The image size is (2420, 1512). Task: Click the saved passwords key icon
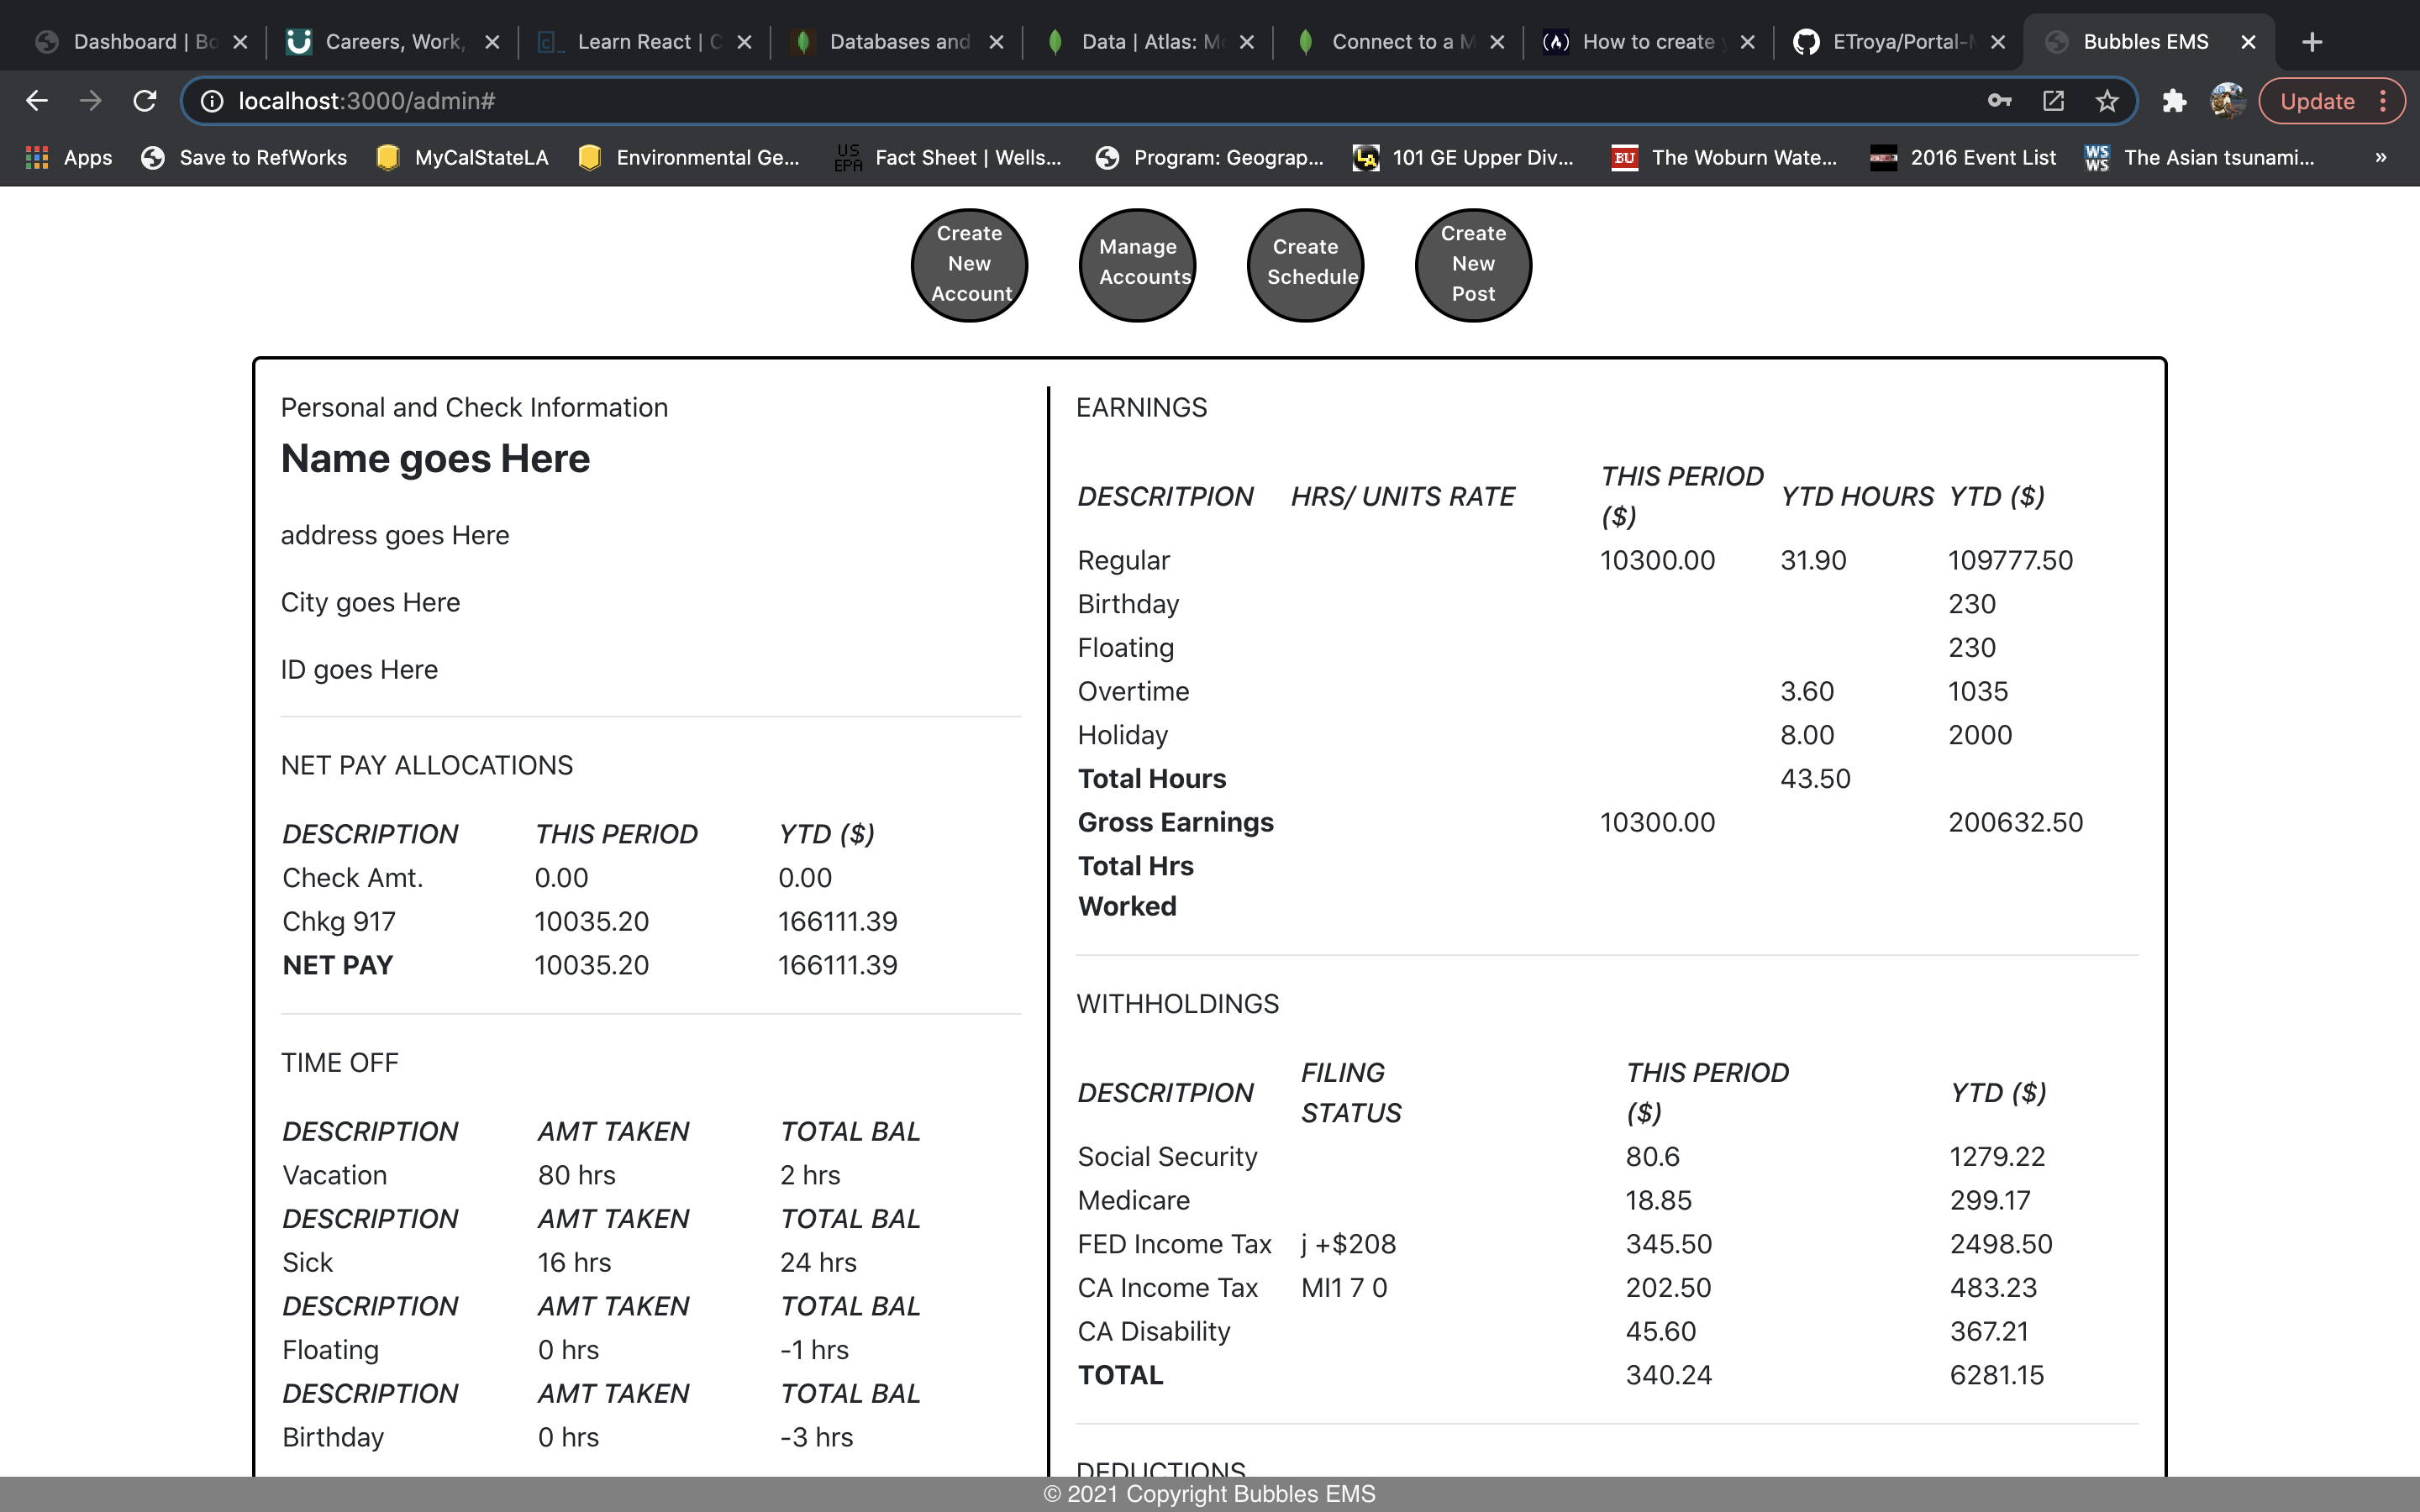1999,101
